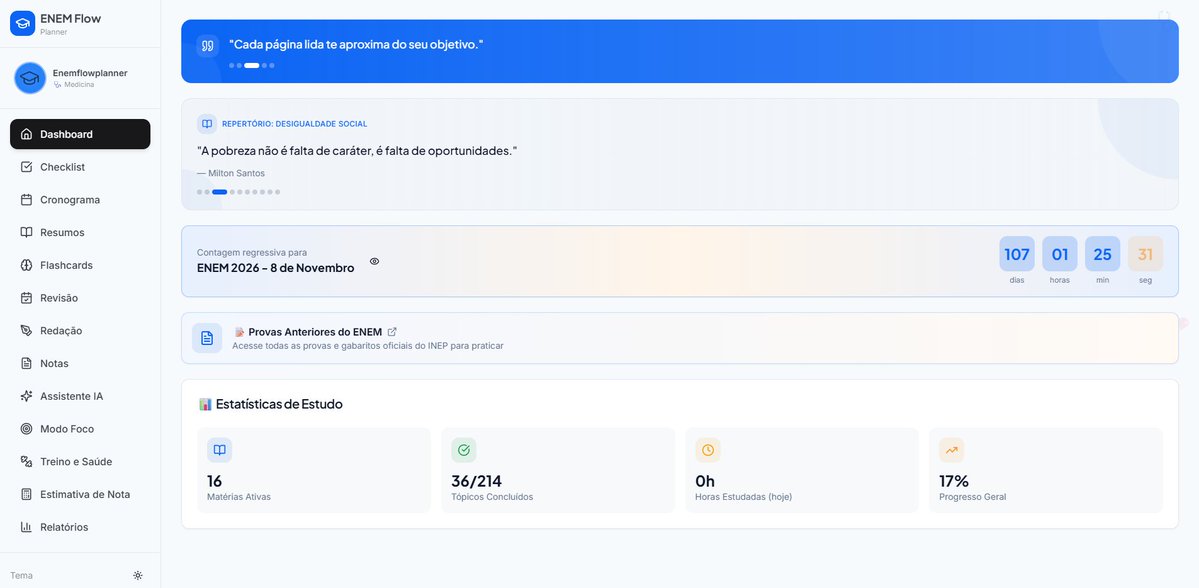Screen dimensions: 1199x588
Task: Click the quote 'A pobreza não é falta de caráter'
Action: [x=357, y=151]
